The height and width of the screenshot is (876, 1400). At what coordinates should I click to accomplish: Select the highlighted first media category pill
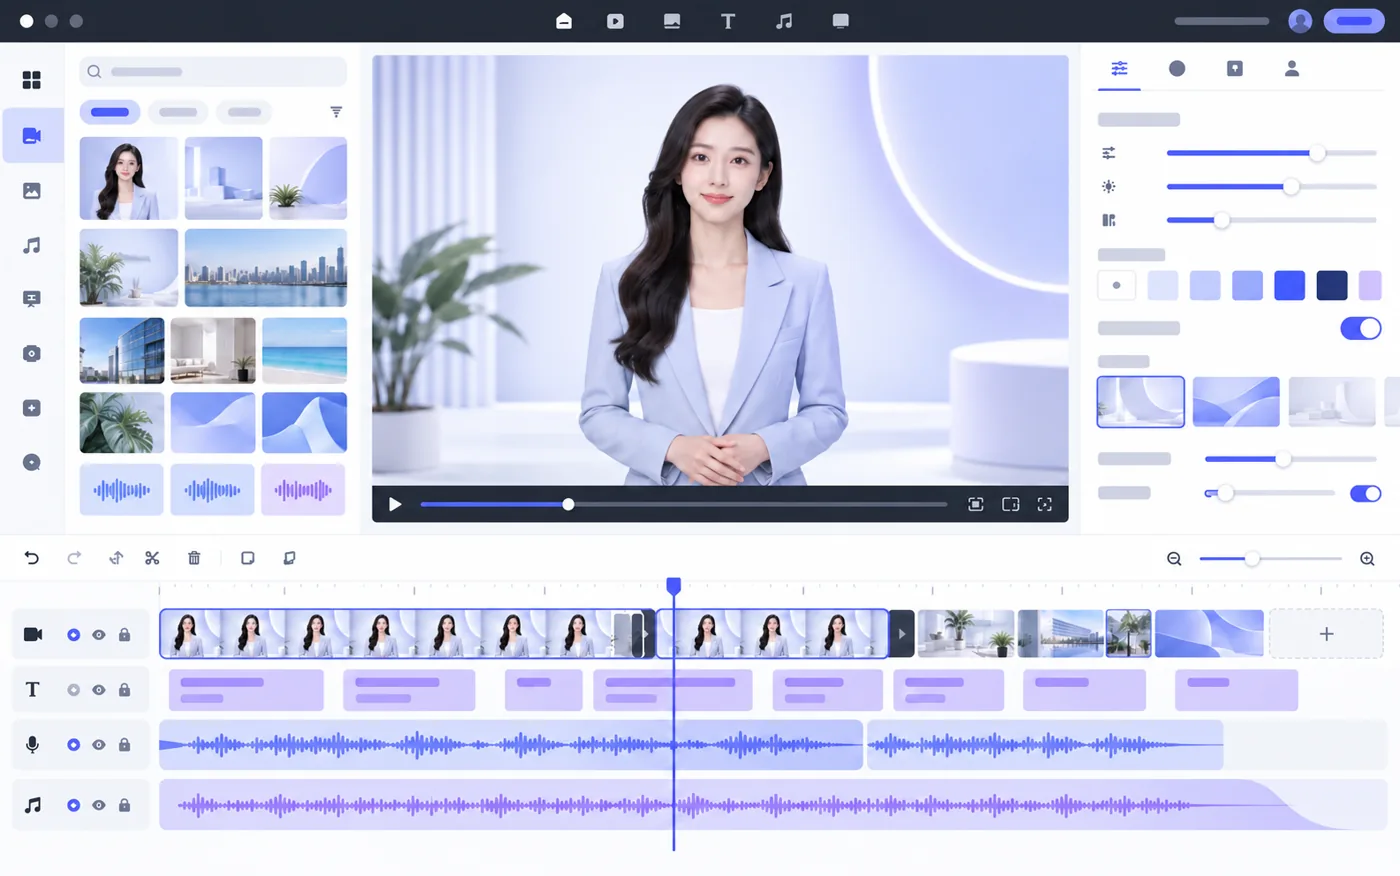pos(110,112)
